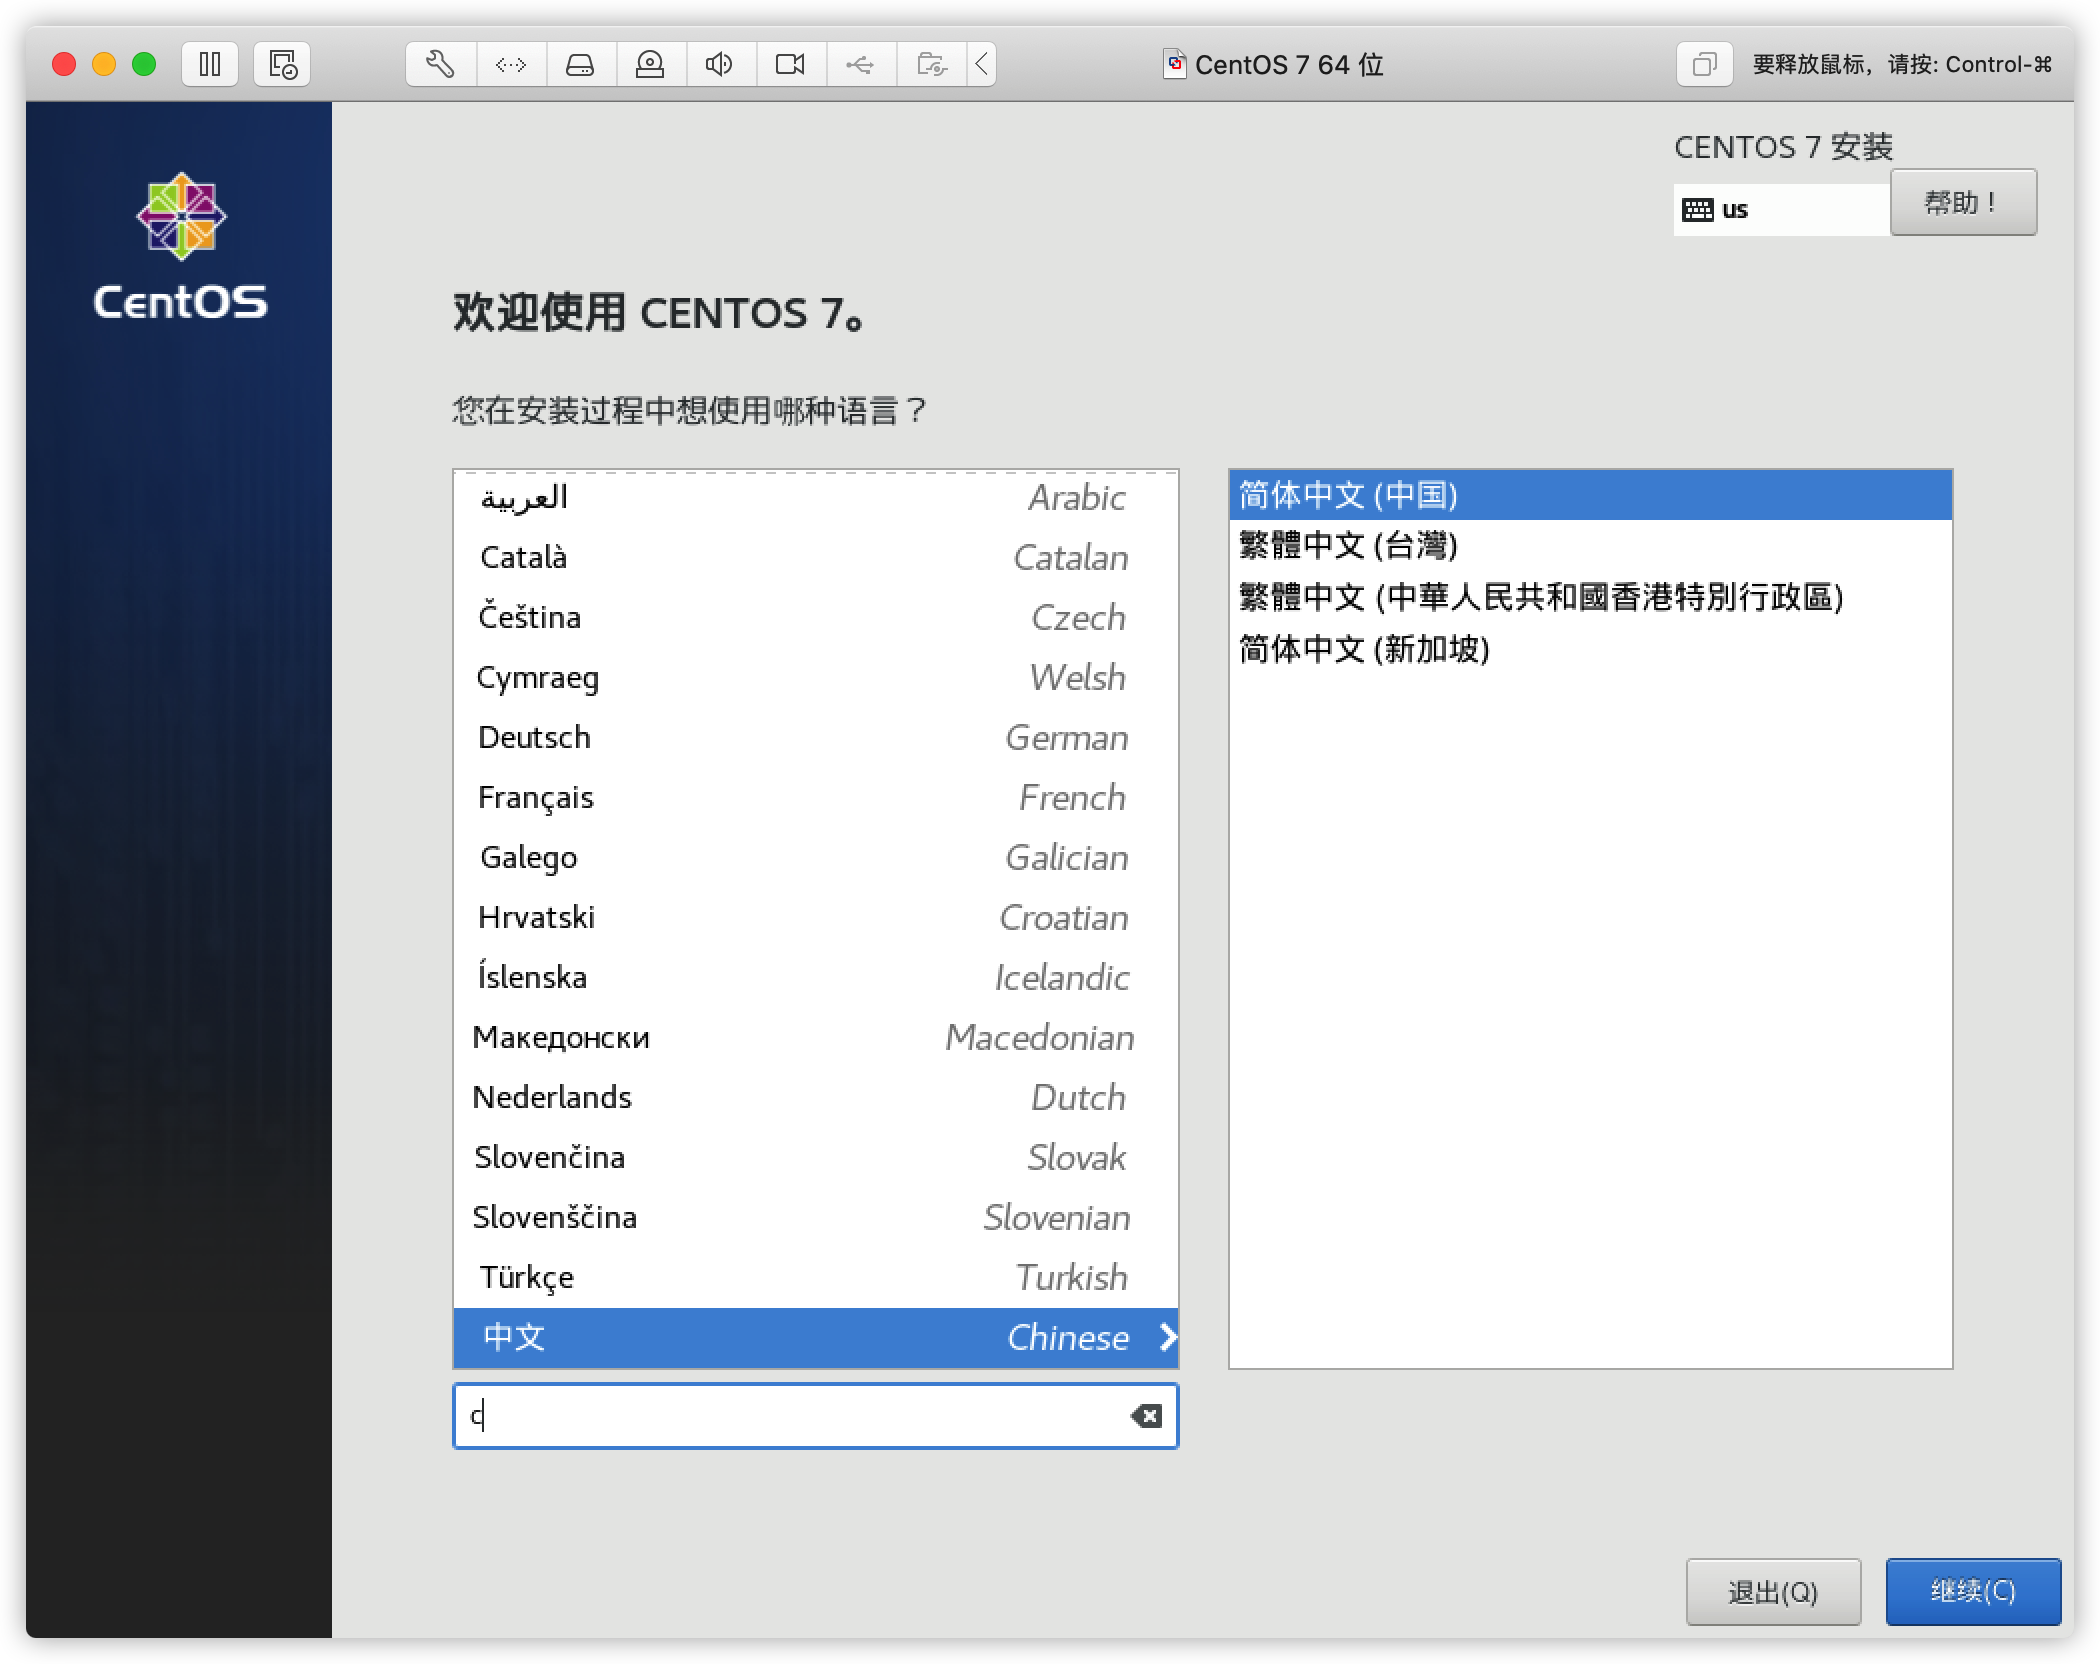Collapse toolbar with left chevron
The width and height of the screenshot is (2100, 1664).
(x=982, y=65)
